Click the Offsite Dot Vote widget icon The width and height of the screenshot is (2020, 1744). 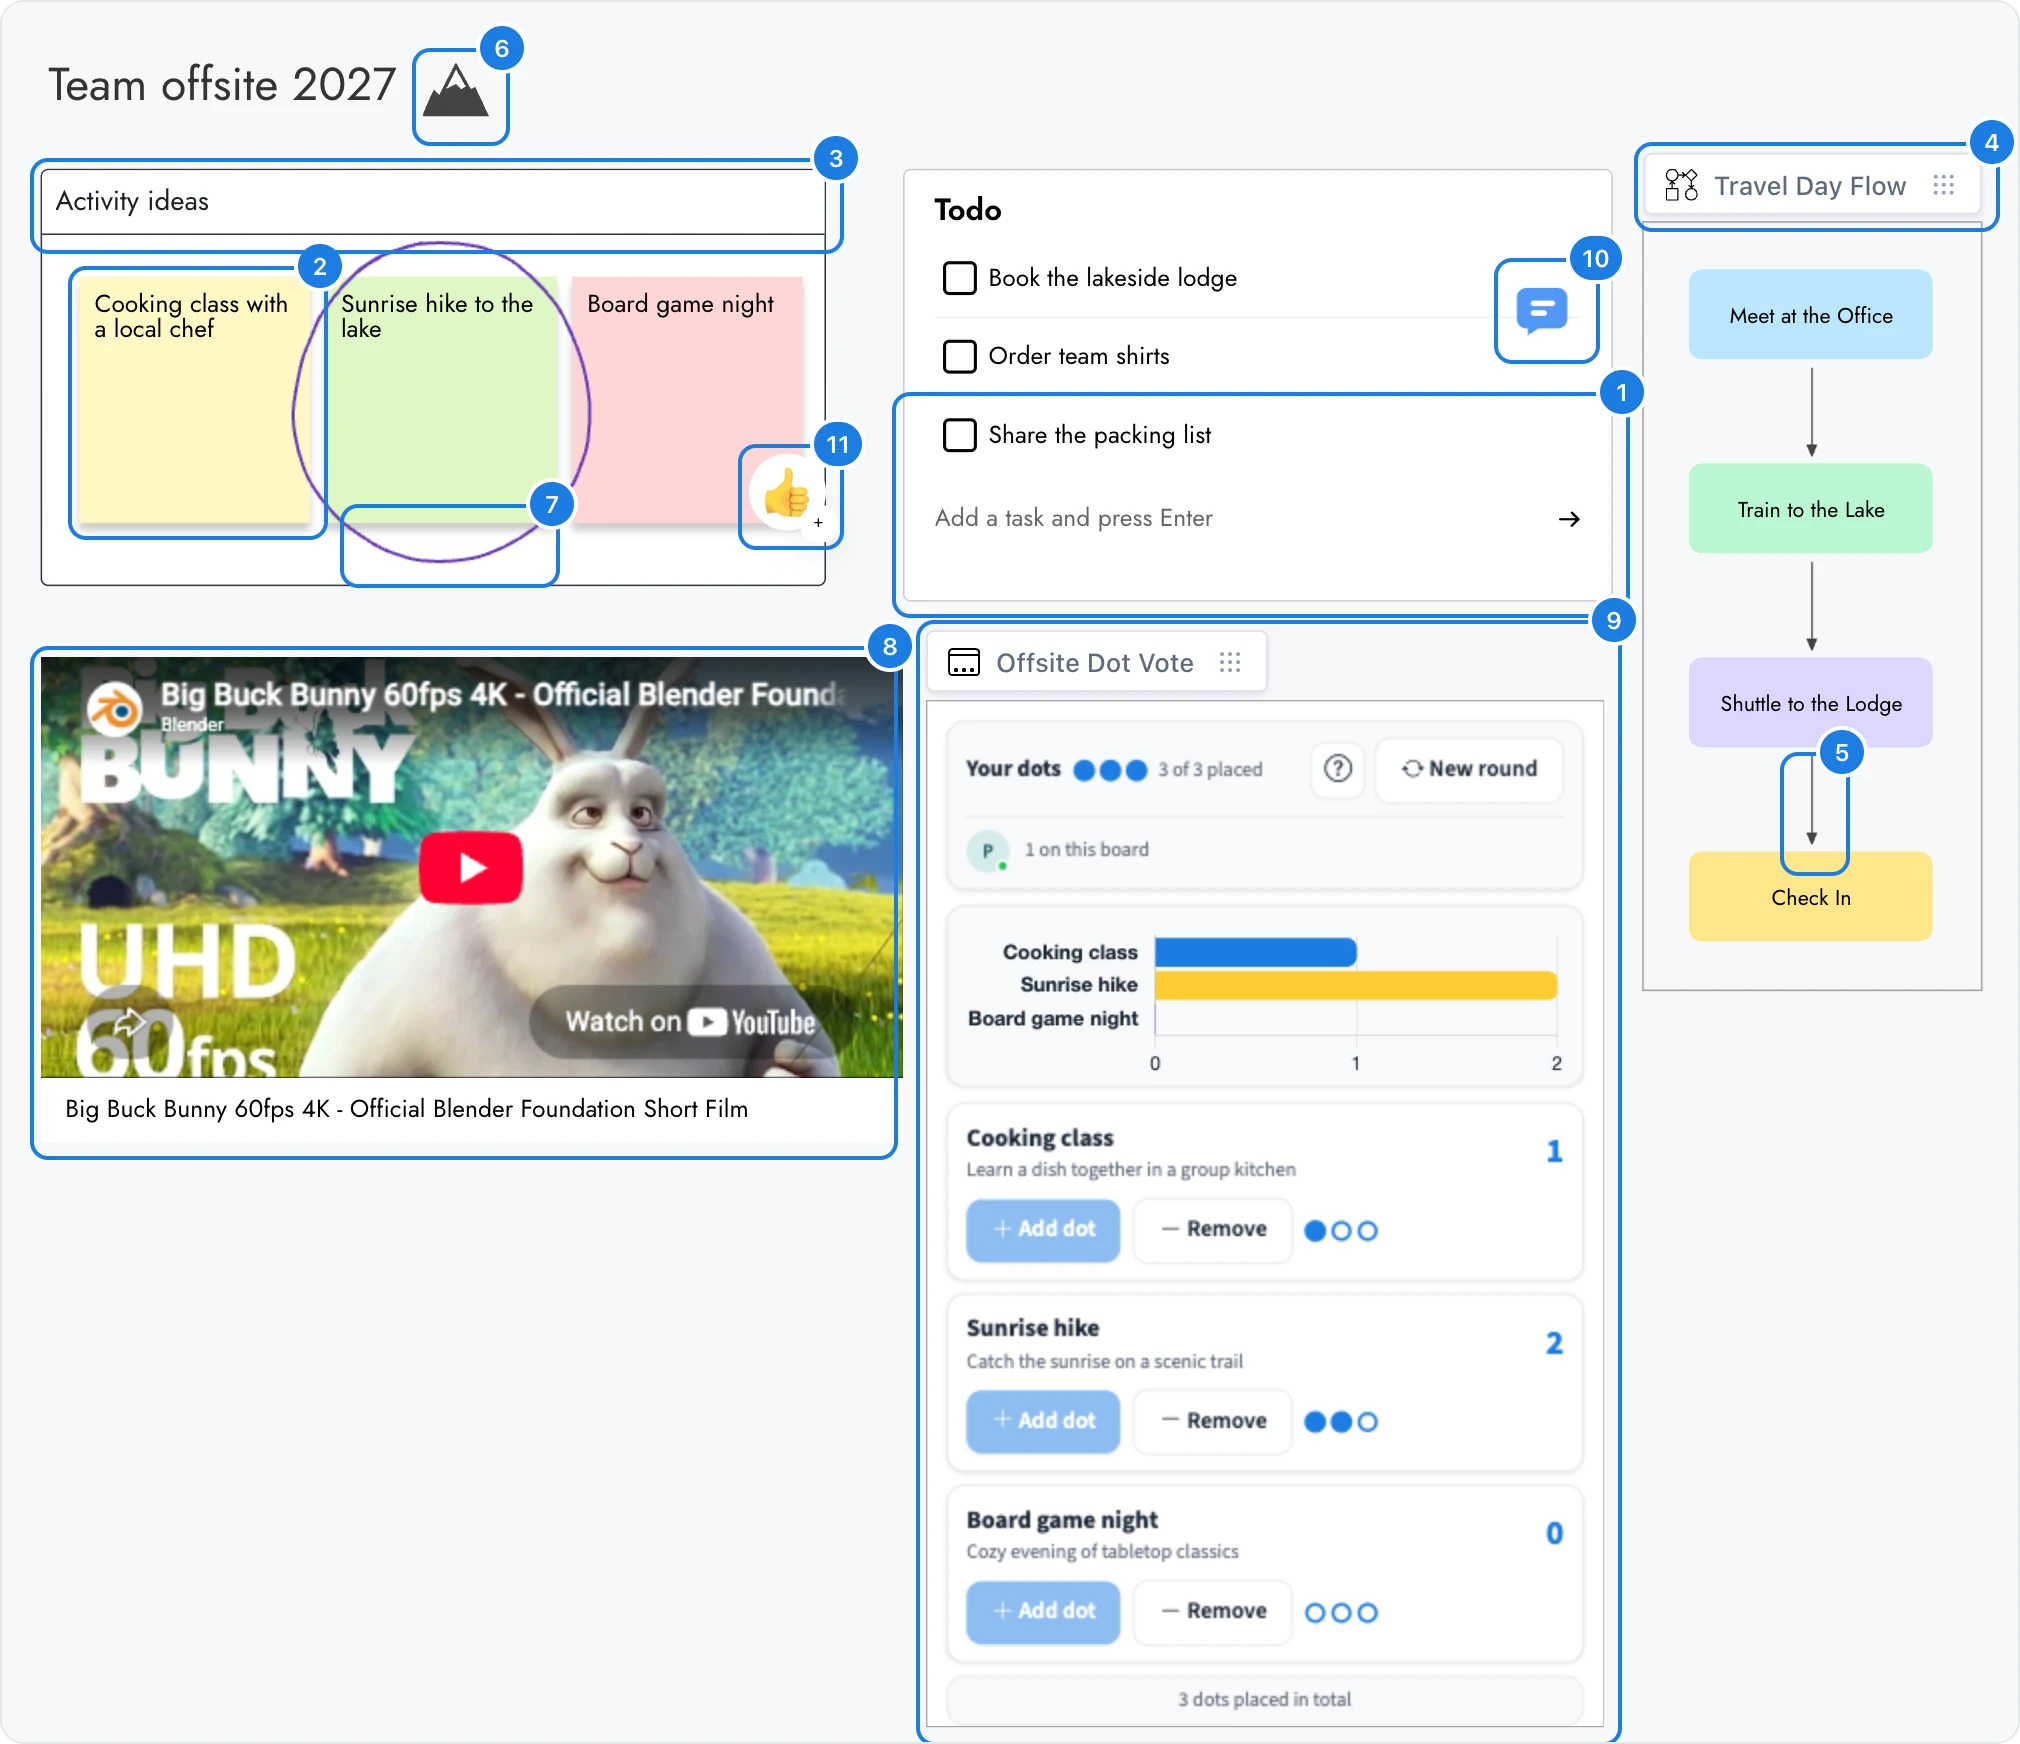(963, 662)
